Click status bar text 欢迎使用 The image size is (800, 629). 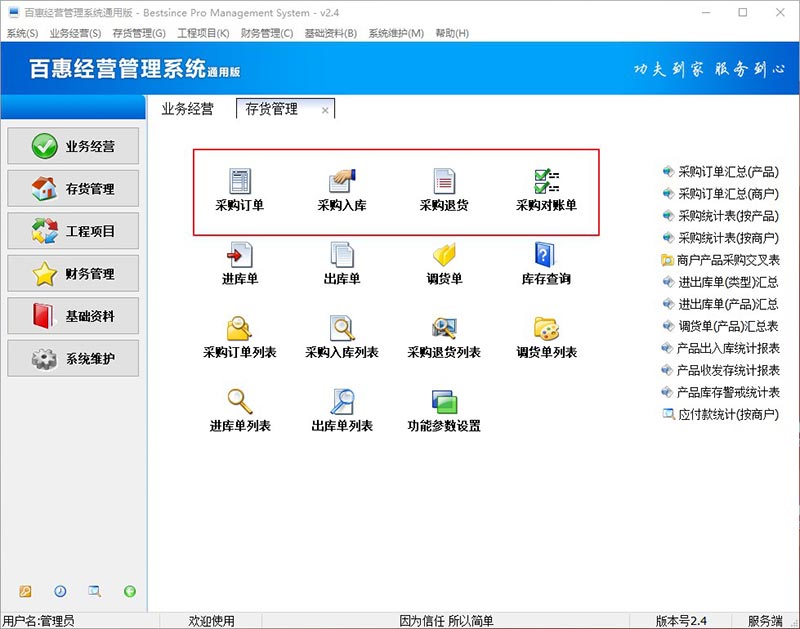(212, 621)
